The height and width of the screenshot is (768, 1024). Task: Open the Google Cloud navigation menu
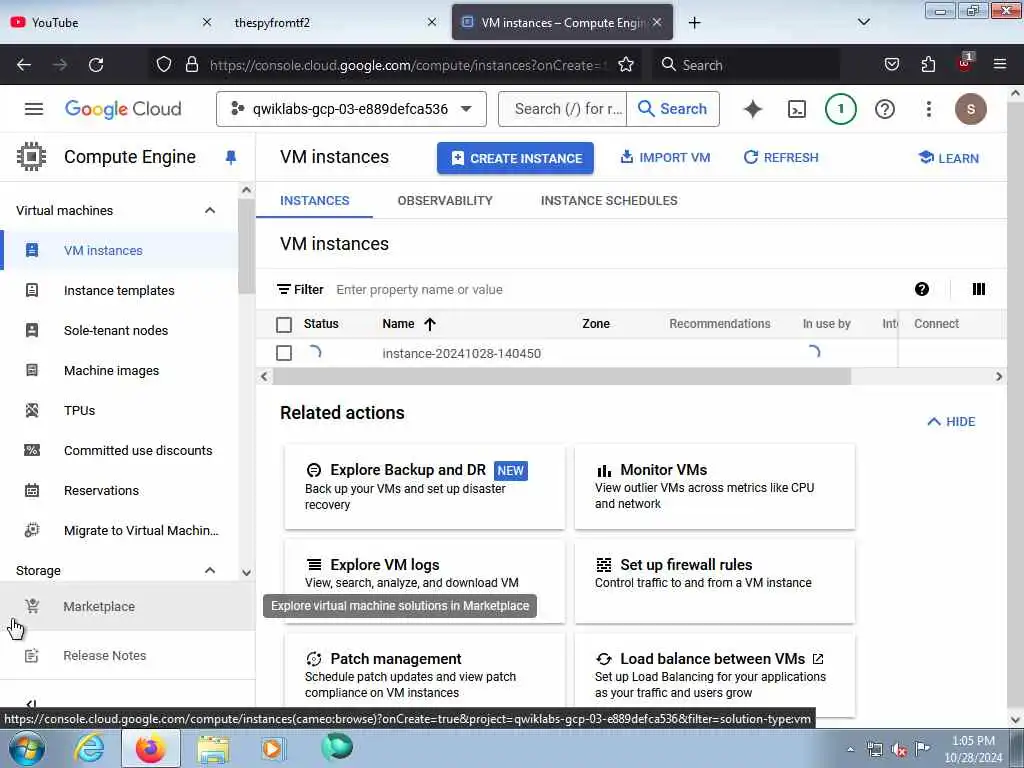point(34,109)
